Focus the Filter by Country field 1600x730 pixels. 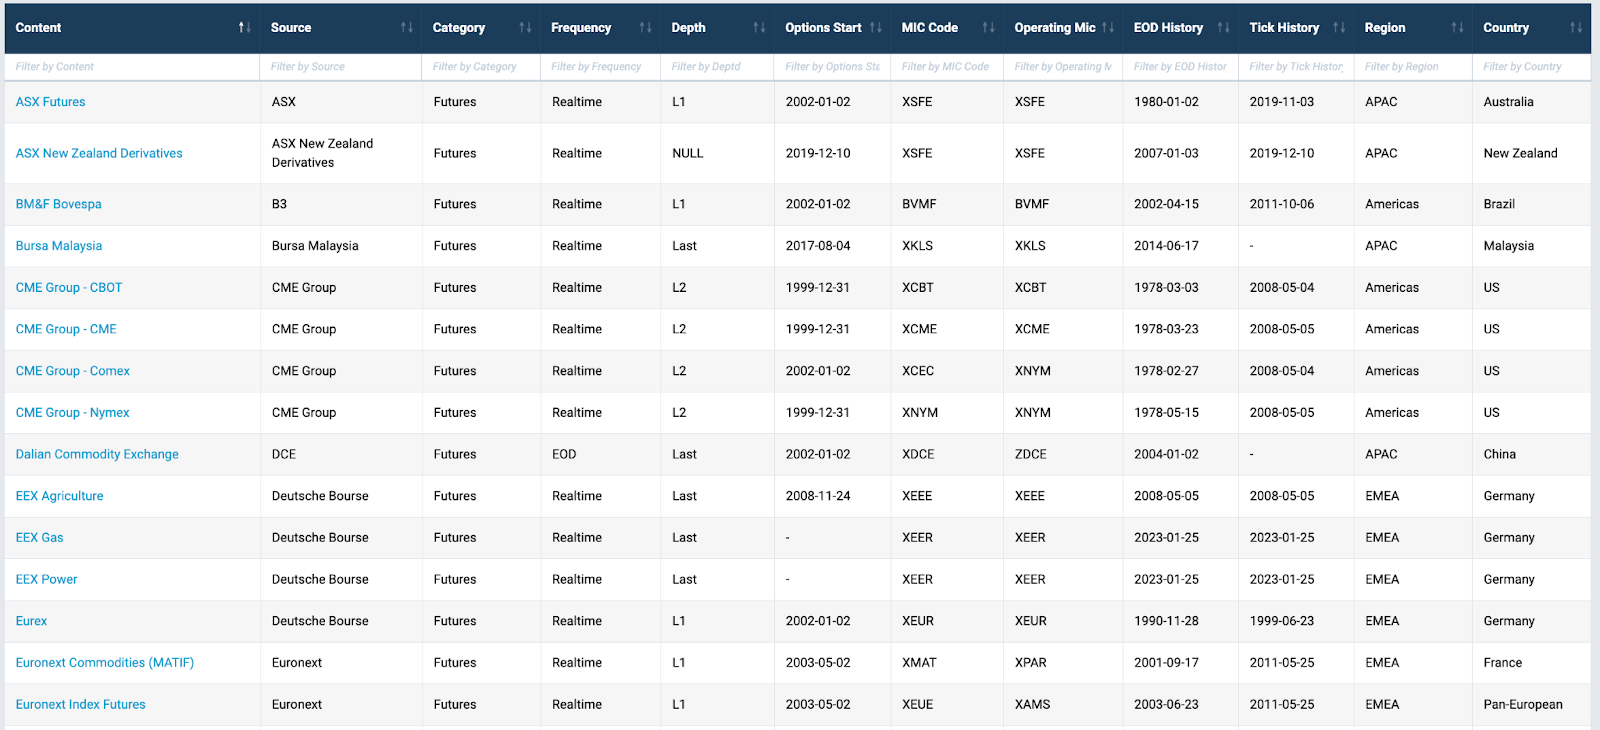[1531, 67]
